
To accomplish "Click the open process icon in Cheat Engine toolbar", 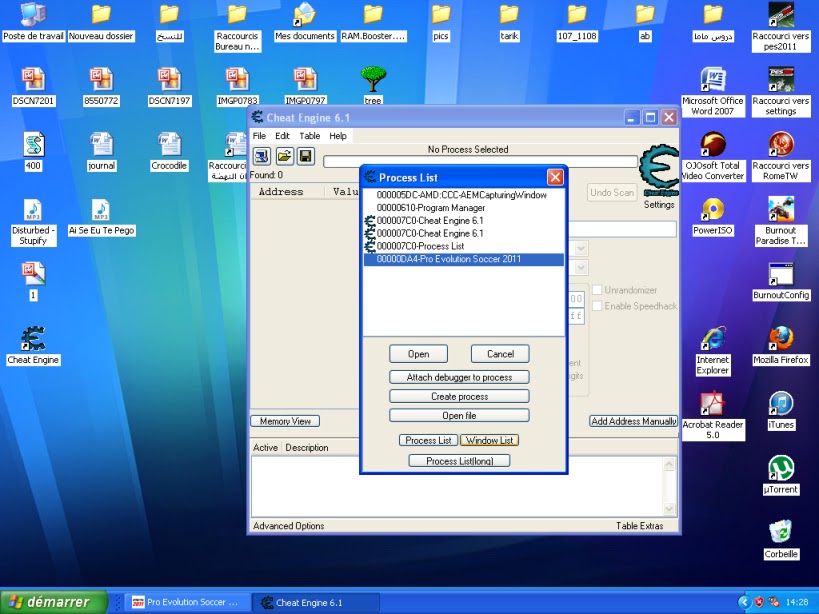I will click(262, 156).
